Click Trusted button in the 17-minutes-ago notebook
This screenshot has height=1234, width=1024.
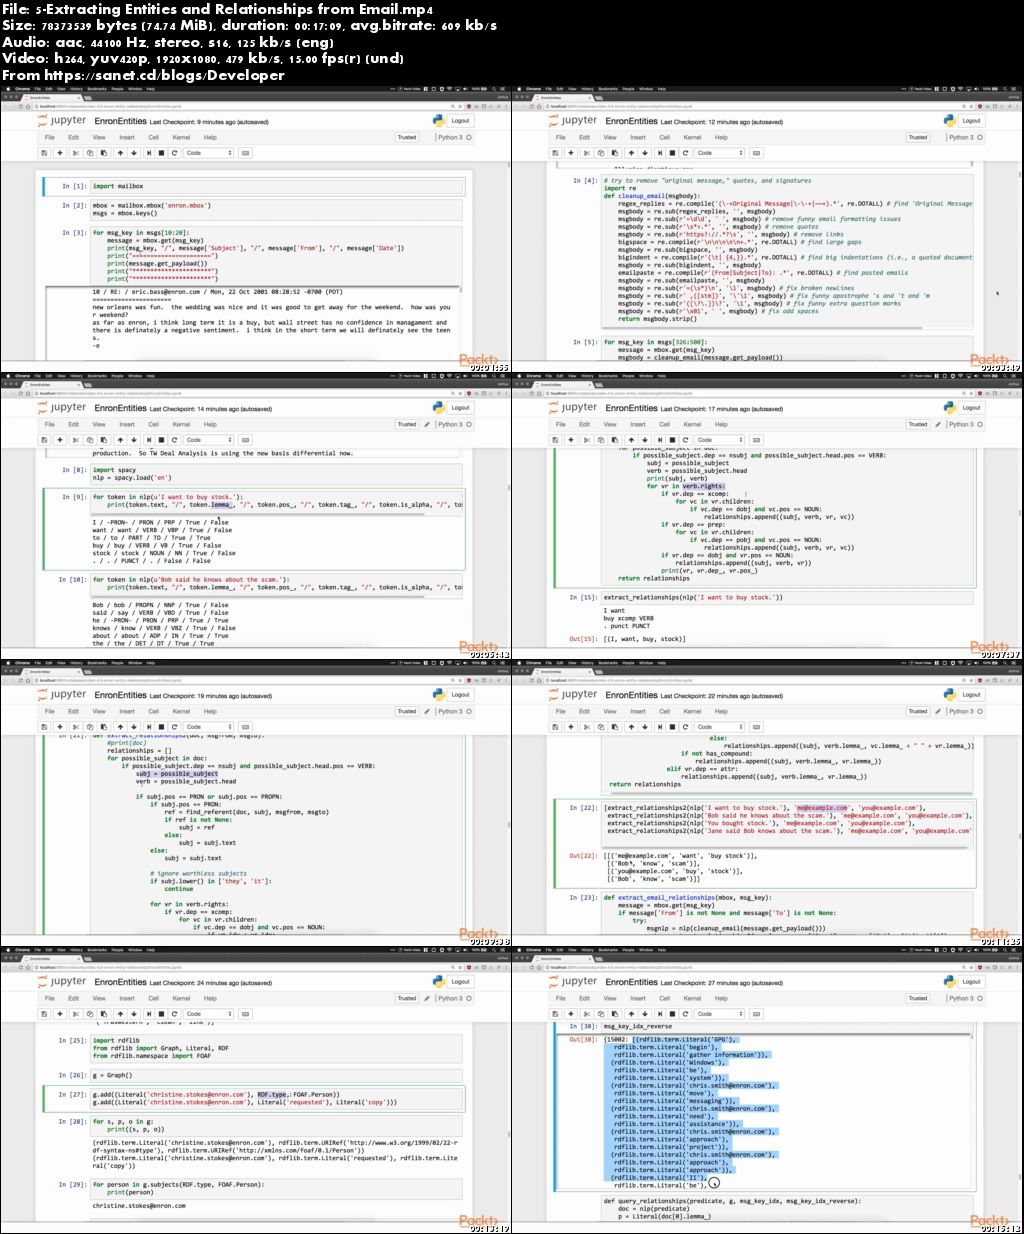coord(918,424)
